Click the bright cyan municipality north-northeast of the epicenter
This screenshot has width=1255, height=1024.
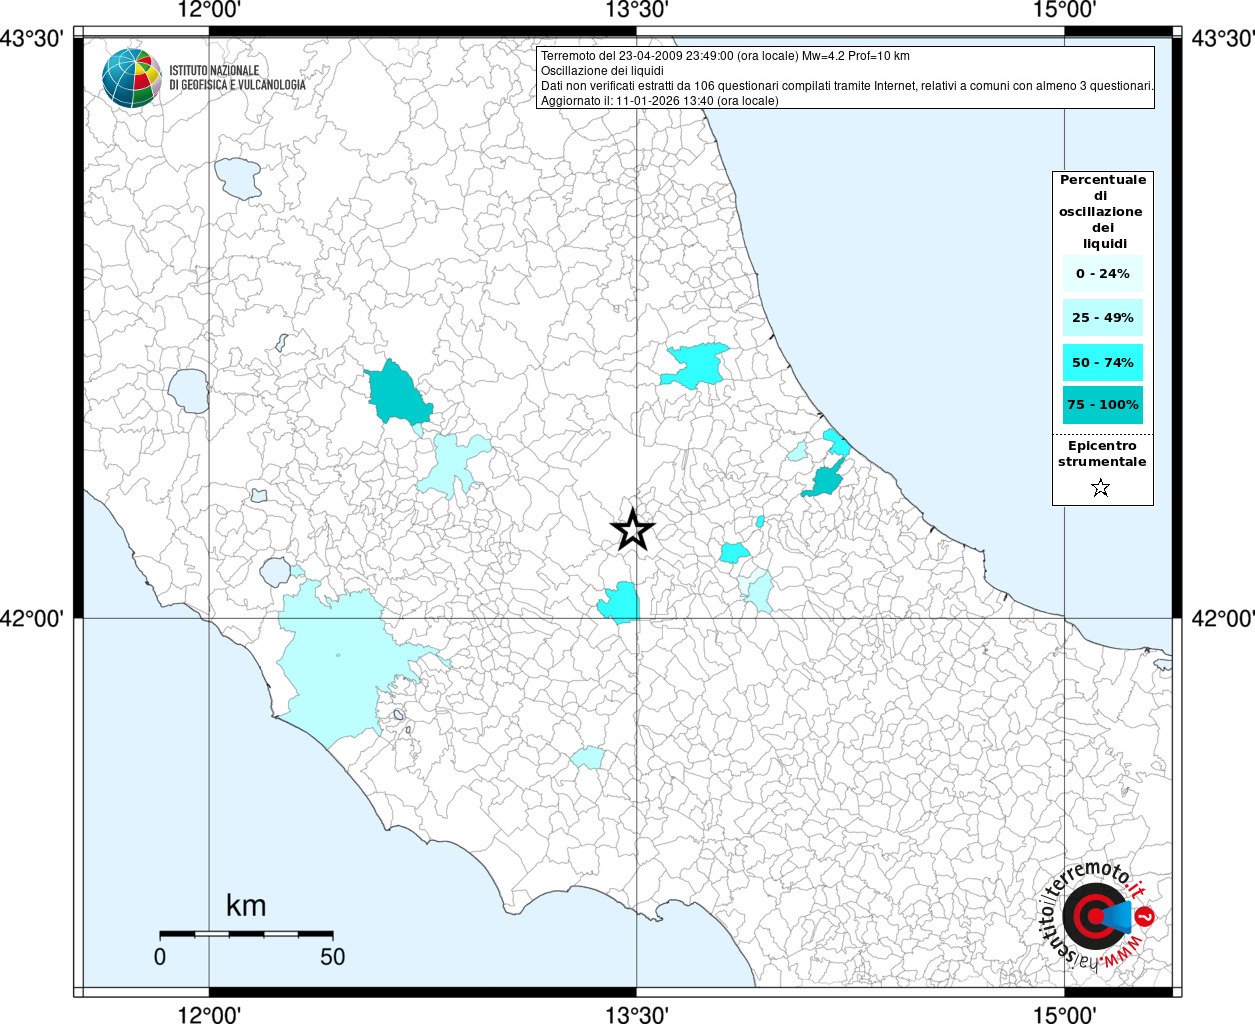tap(695, 365)
